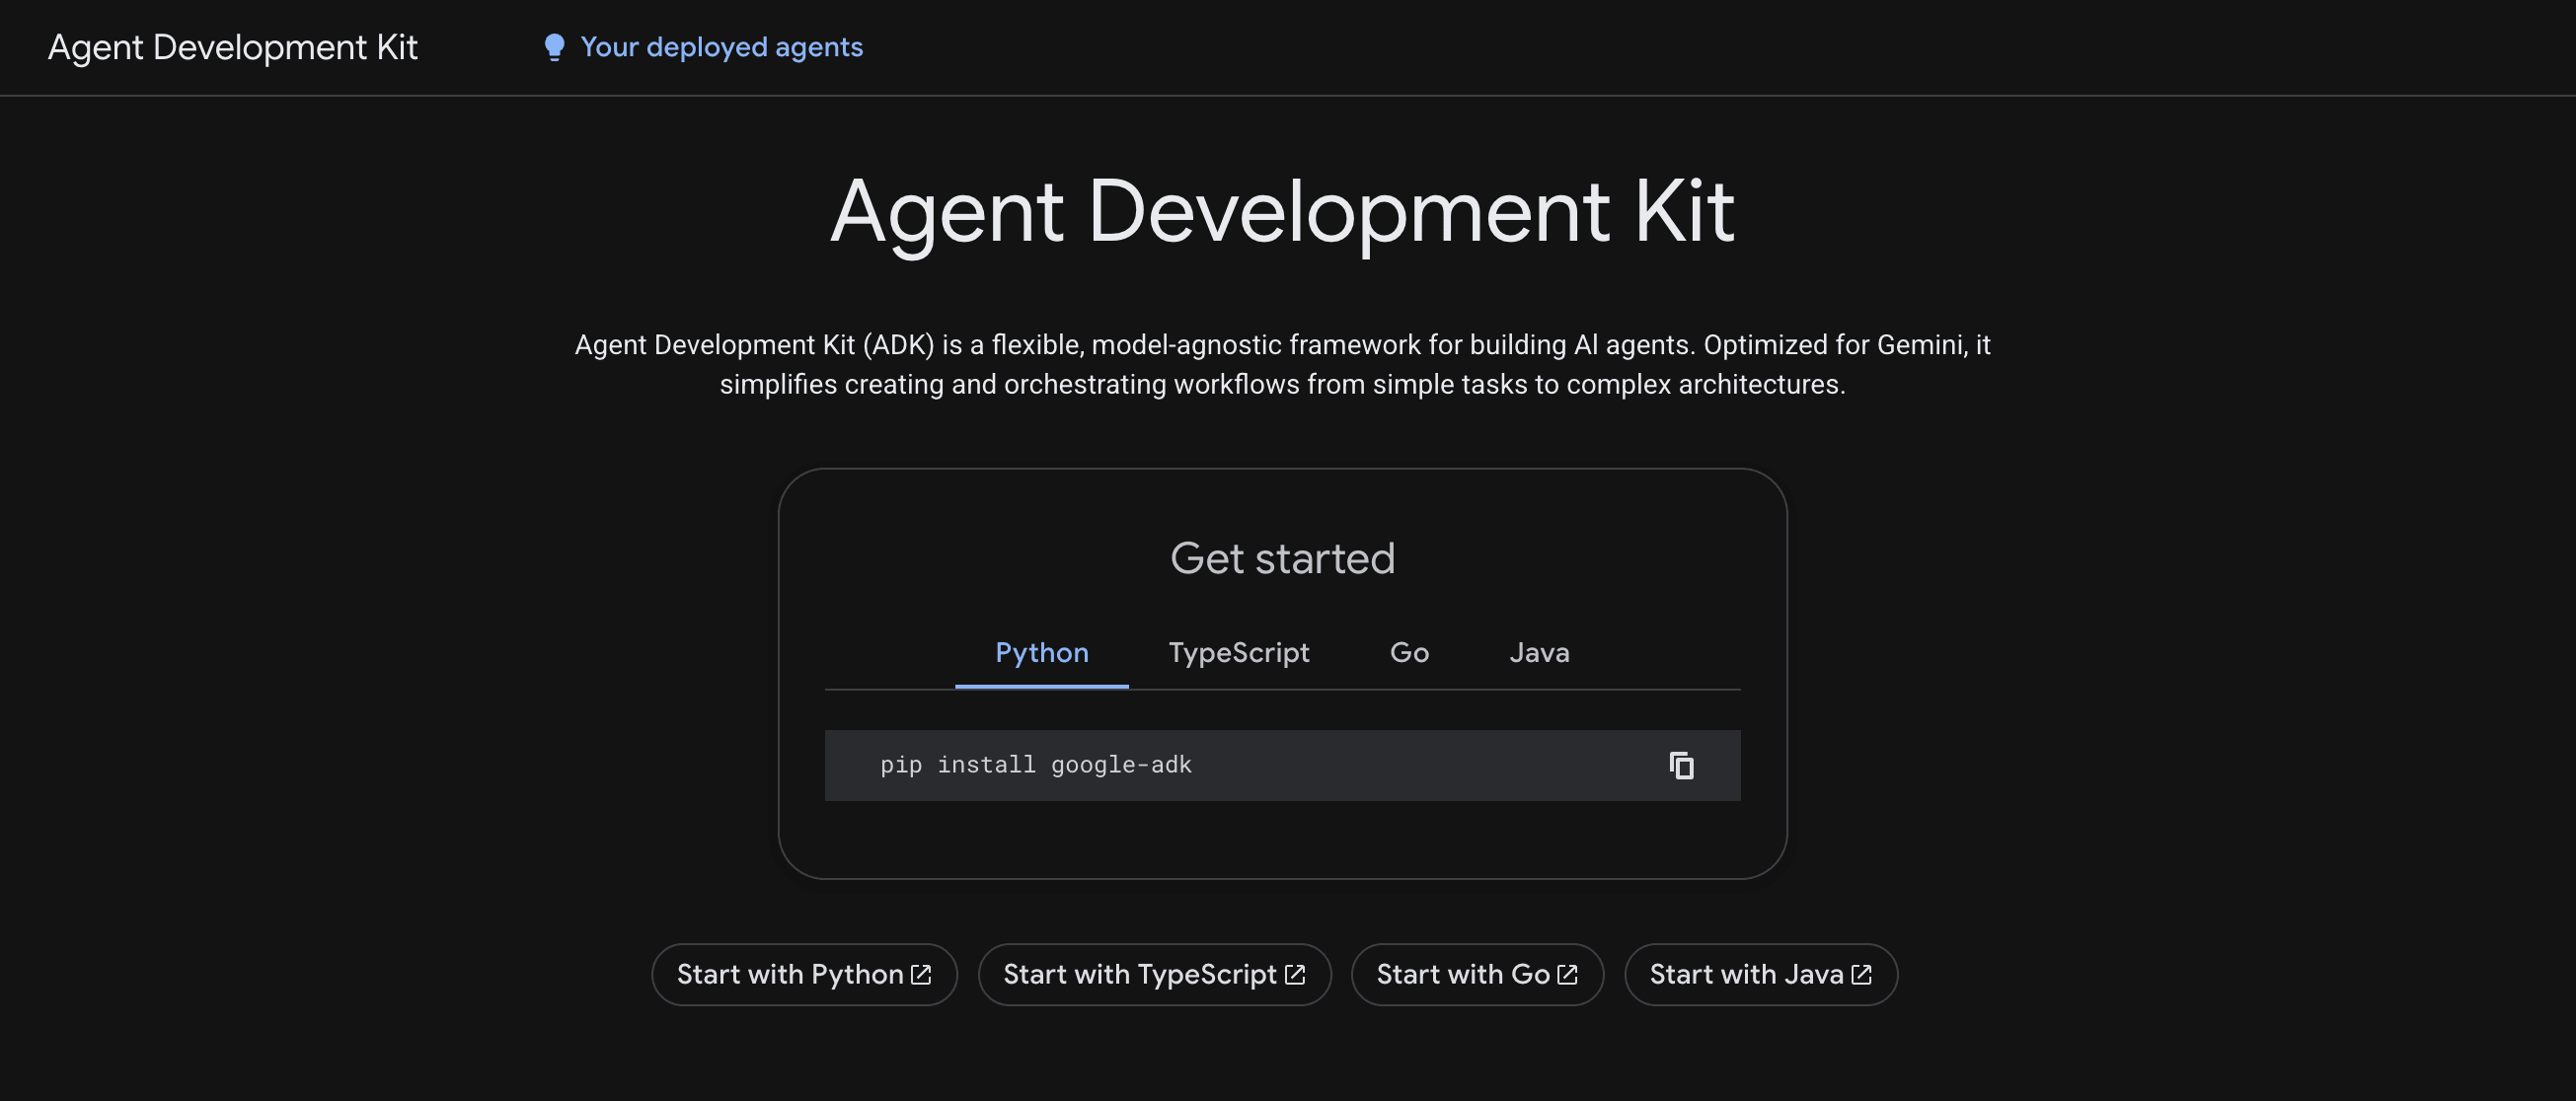The image size is (2576, 1101).
Task: Select the Python tab
Action: pos(1041,653)
